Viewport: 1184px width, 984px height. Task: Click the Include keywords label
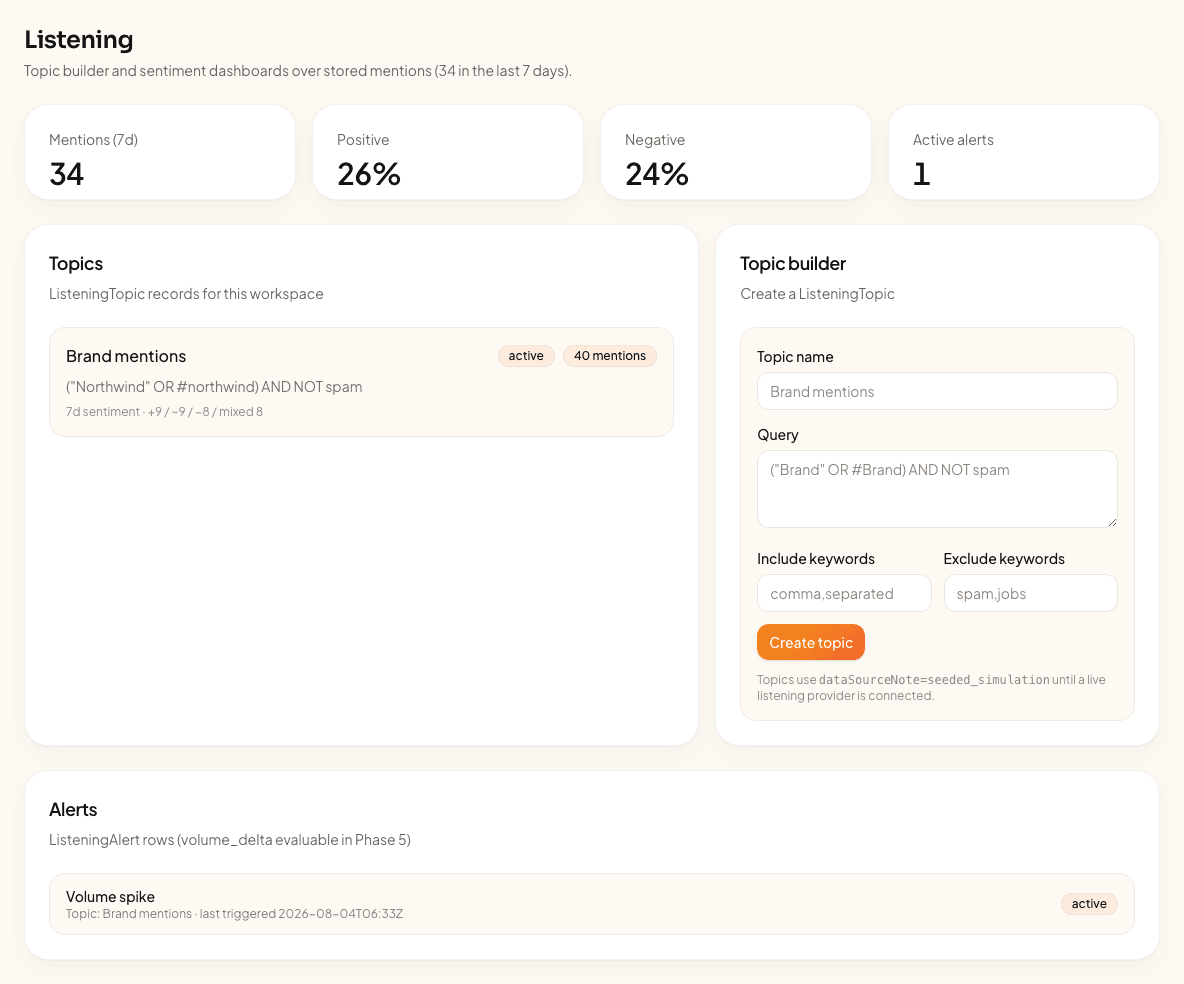click(816, 559)
